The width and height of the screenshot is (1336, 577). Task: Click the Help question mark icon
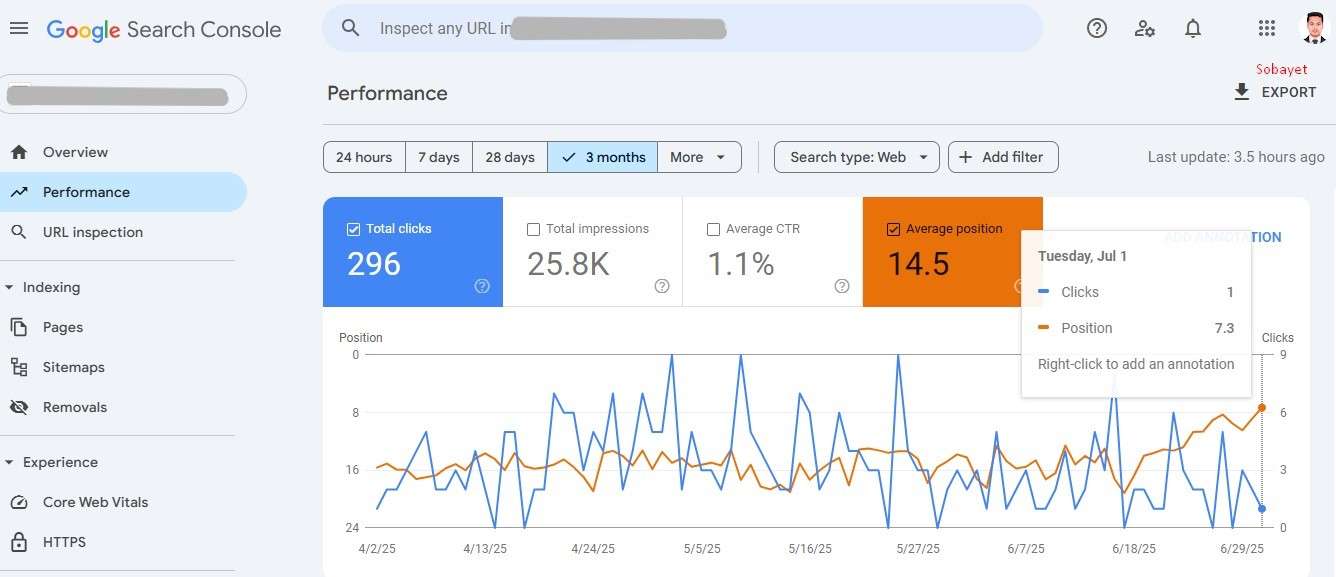pos(1097,29)
